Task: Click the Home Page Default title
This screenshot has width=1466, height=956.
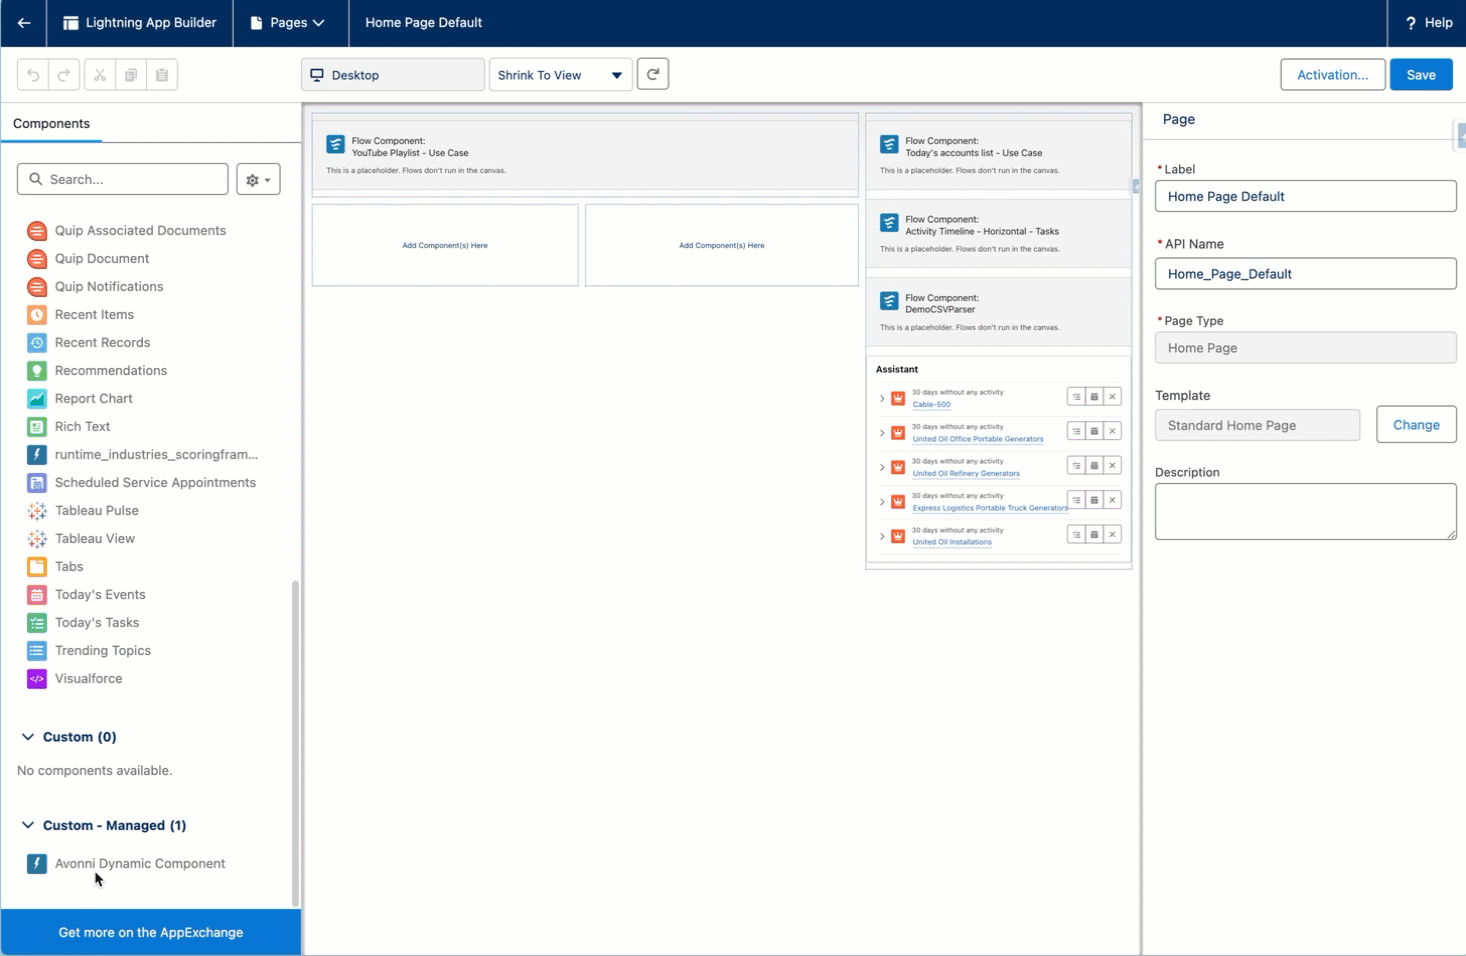Action: pos(423,23)
